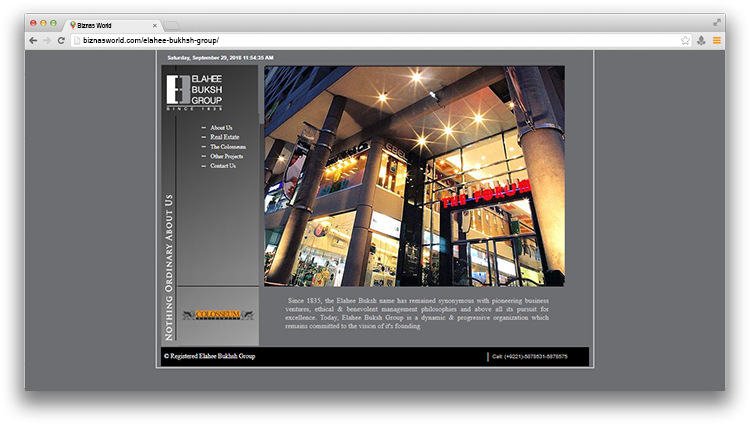Go to the Real Estate link

tap(224, 137)
